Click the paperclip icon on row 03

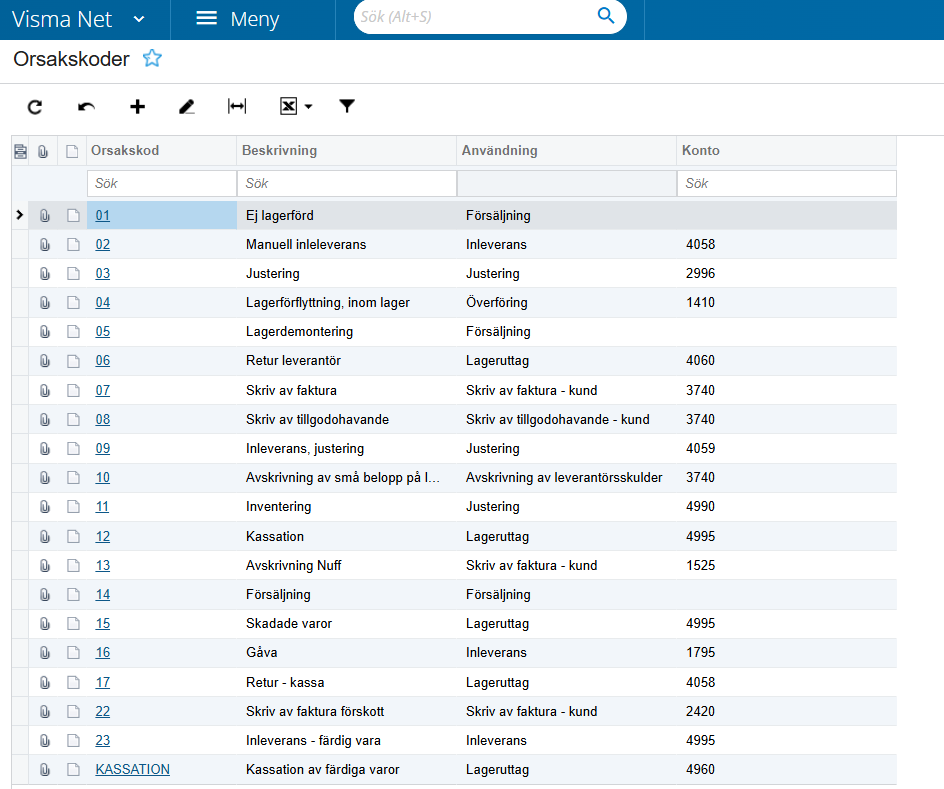point(45,274)
